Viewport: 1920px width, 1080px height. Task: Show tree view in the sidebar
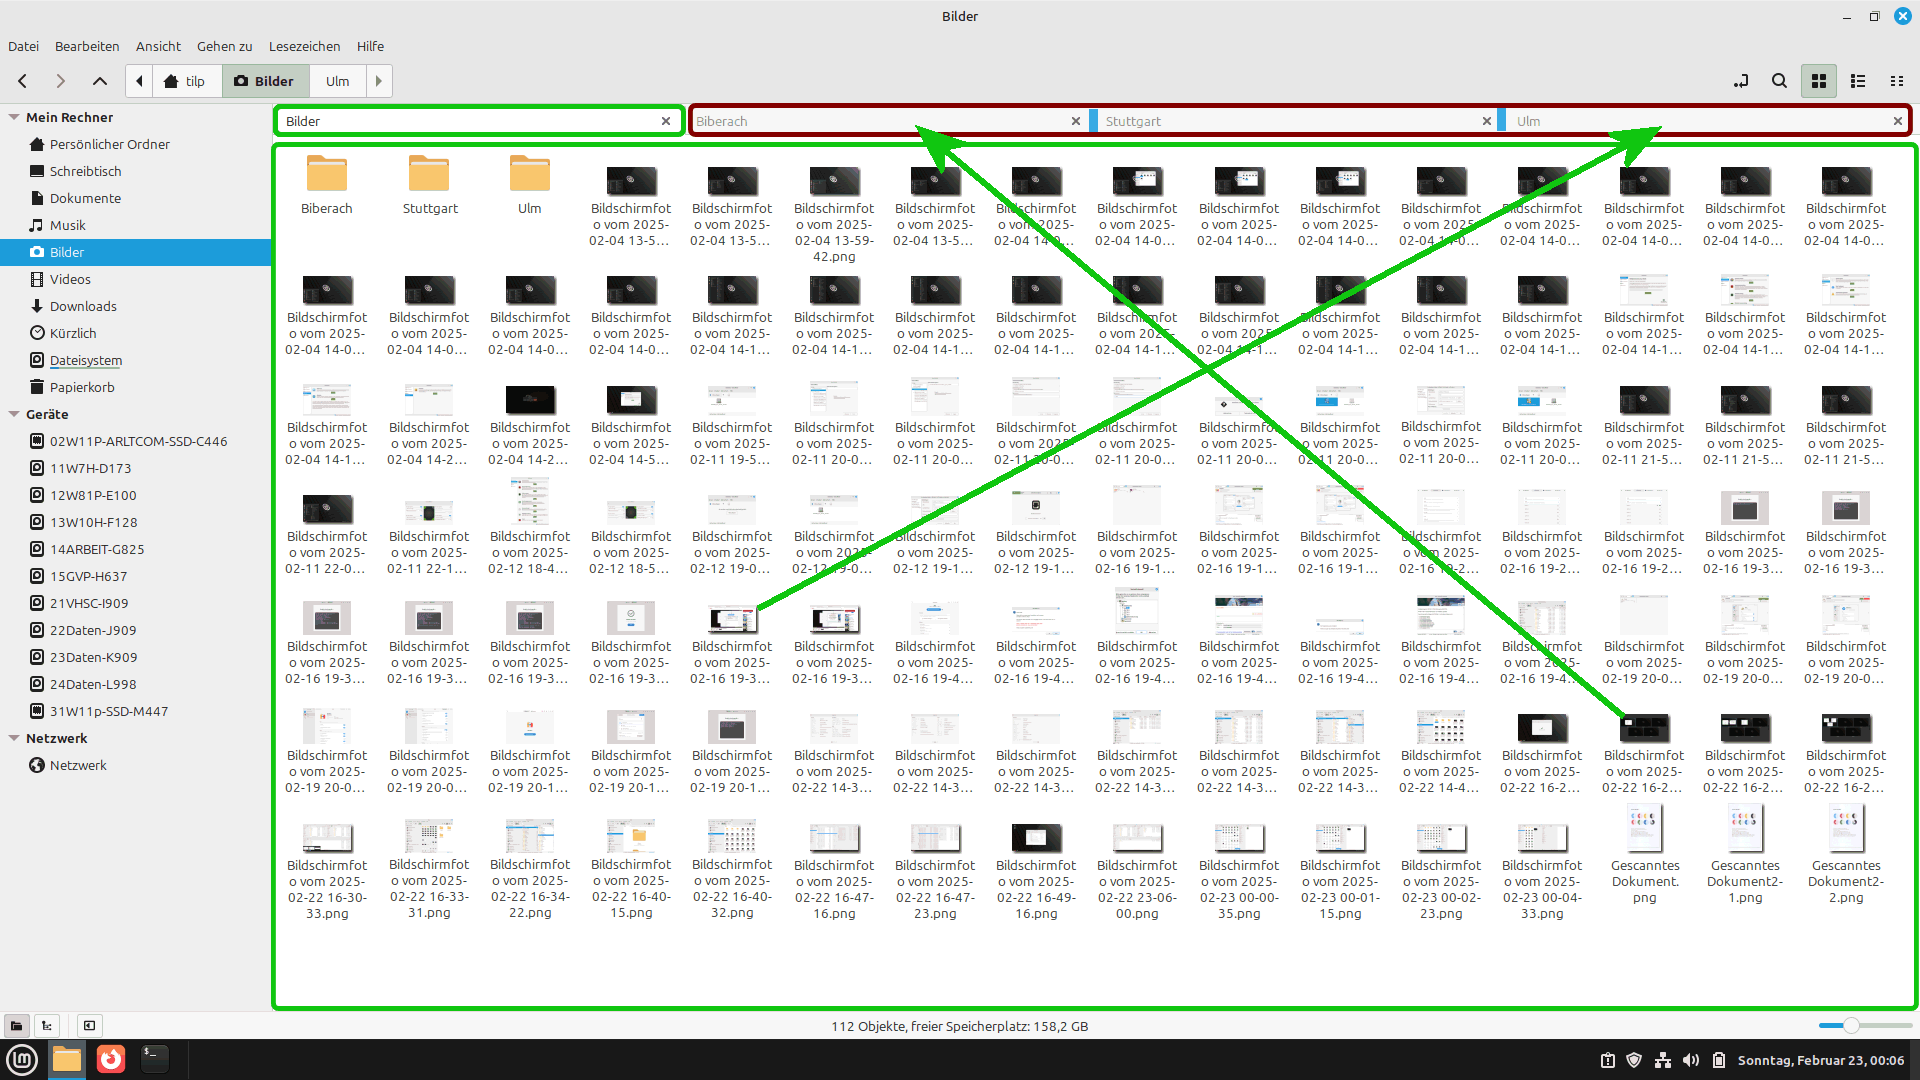pyautogui.click(x=47, y=1026)
